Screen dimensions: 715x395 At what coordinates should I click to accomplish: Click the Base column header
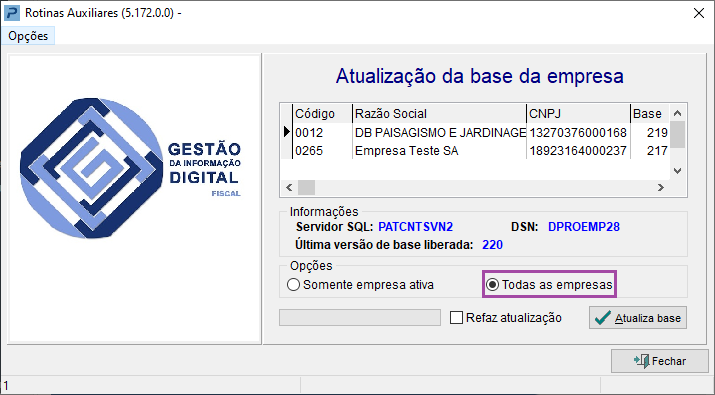(x=650, y=114)
